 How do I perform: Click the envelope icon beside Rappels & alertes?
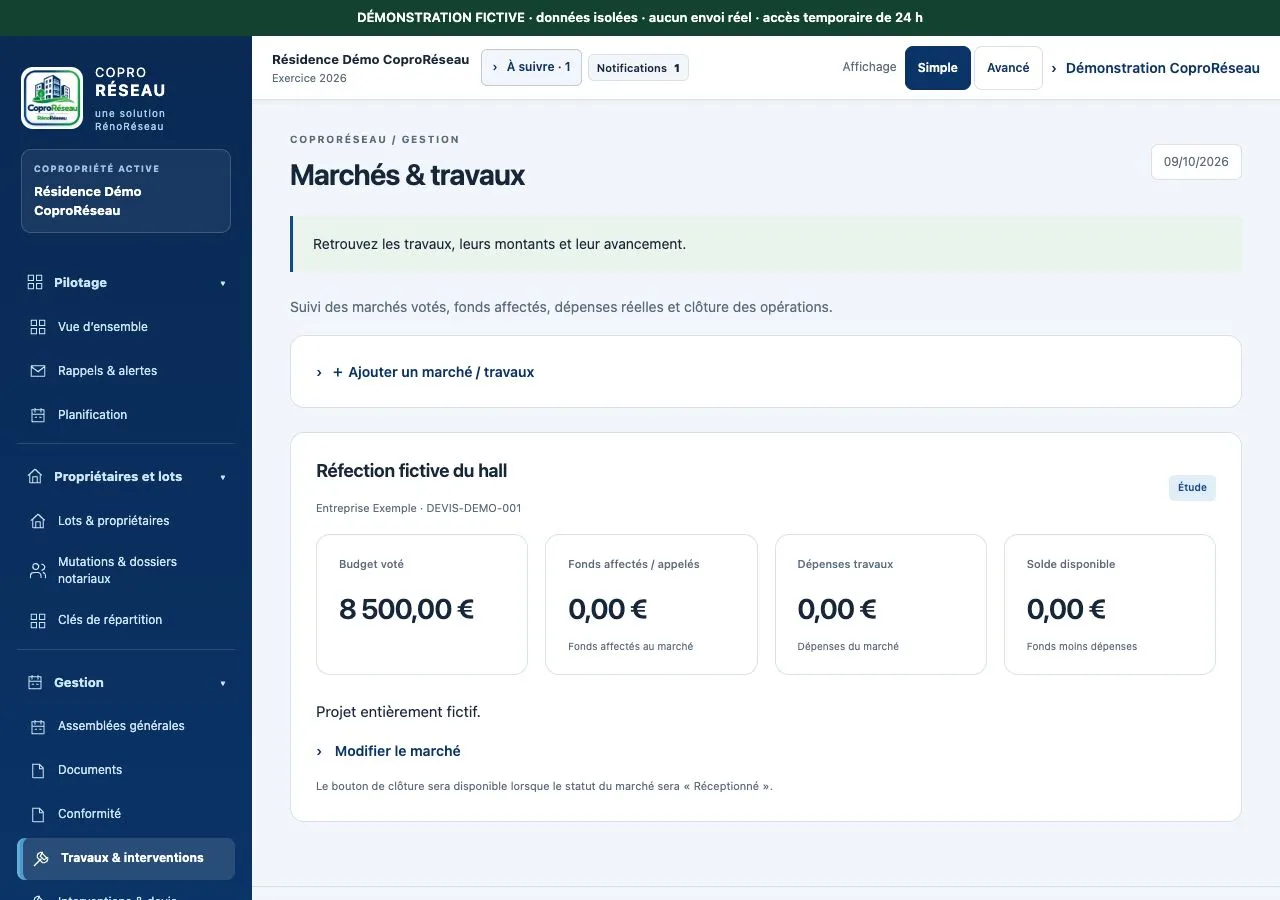pyautogui.click(x=38, y=371)
